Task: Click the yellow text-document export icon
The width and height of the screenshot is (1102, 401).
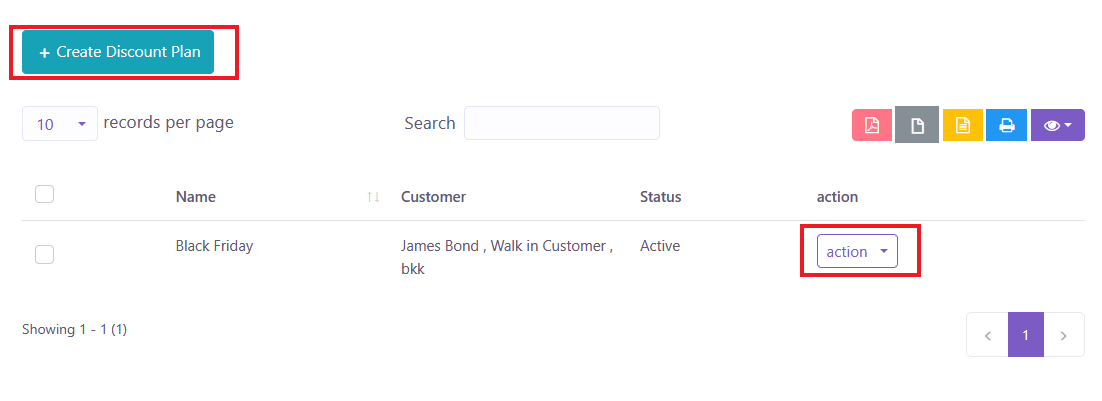Action: click(963, 125)
